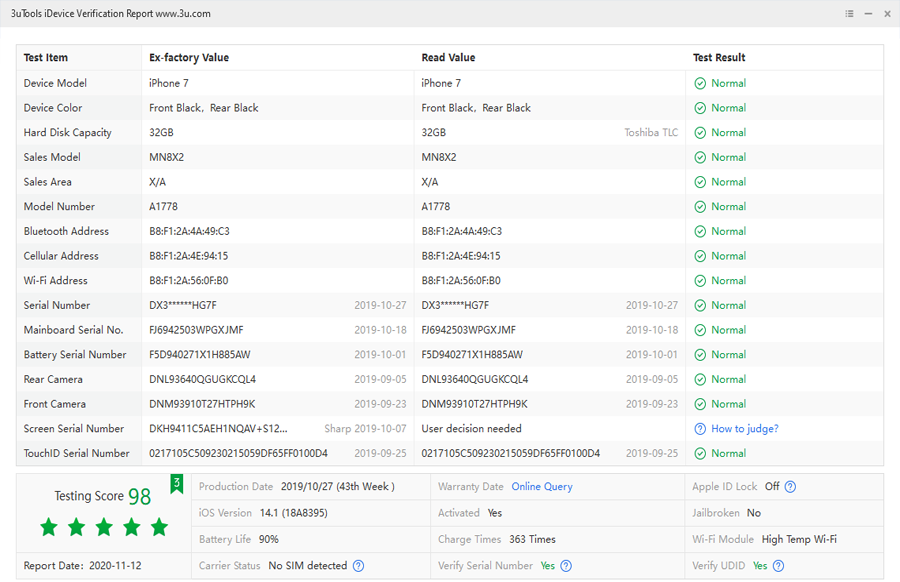Select read value front camera serial DNM93910T27HTPH9K
This screenshot has width=900, height=582.
coord(474,404)
